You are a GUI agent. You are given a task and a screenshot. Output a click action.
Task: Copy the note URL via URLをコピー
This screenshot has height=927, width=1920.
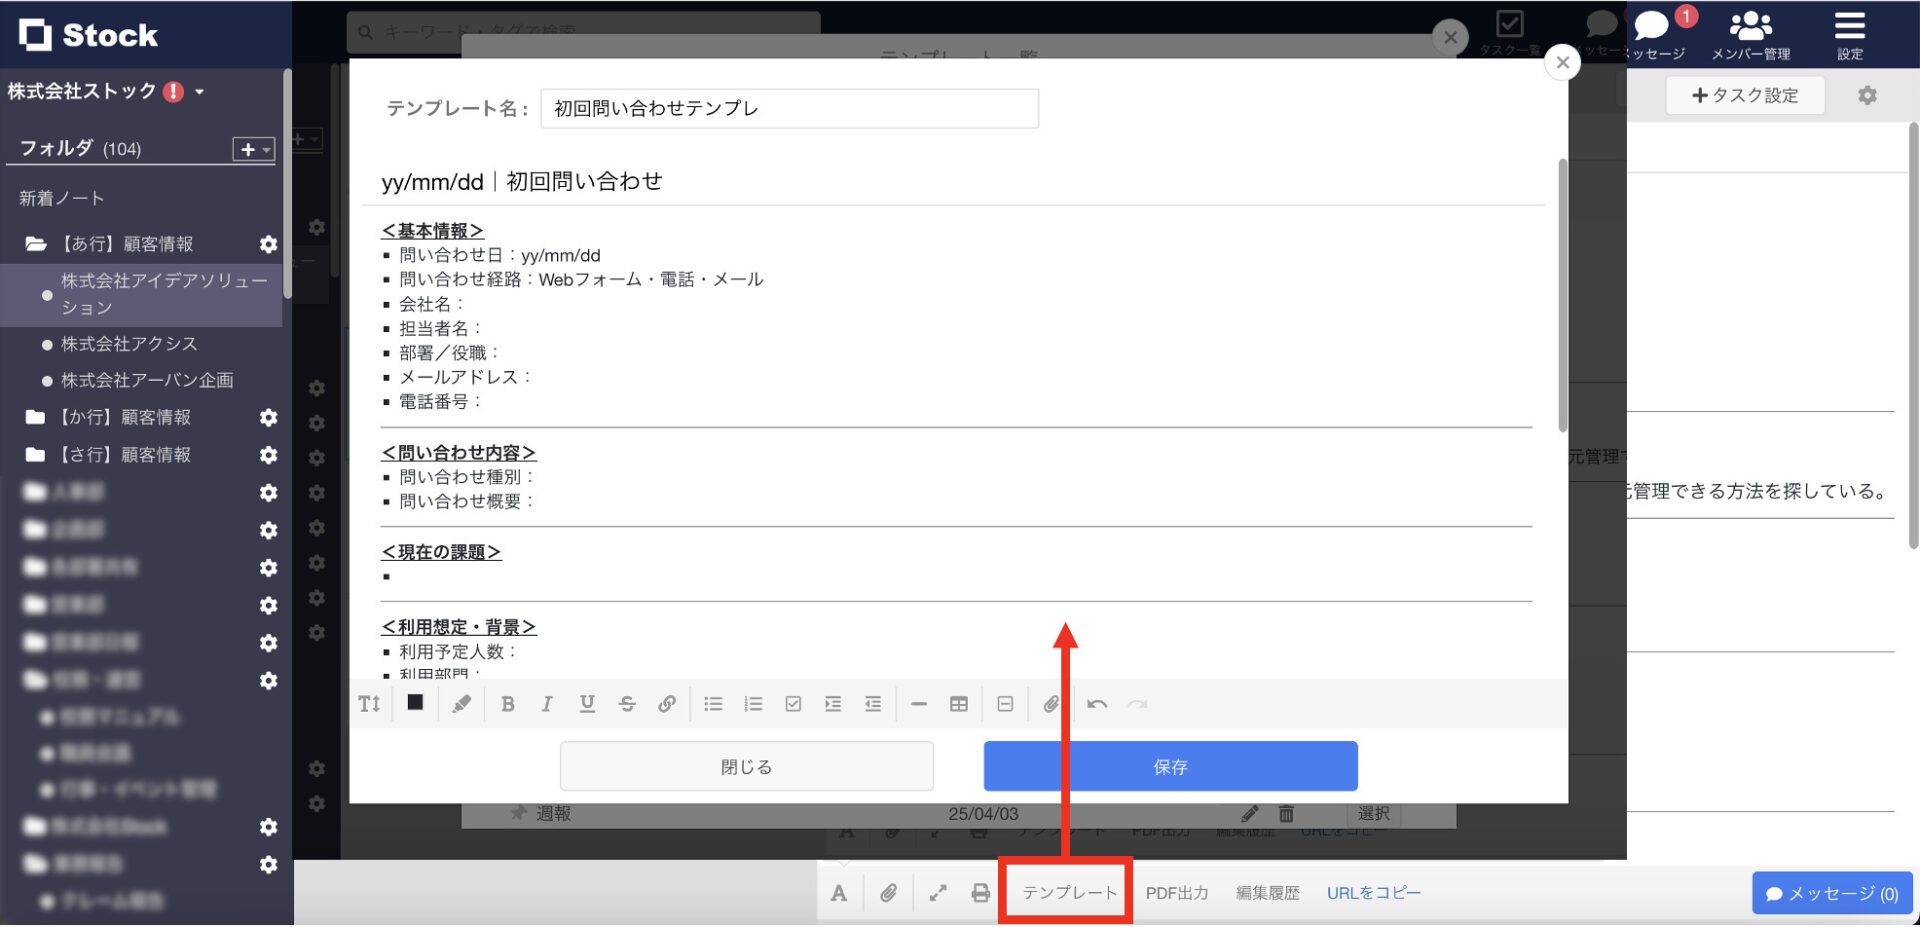pyautogui.click(x=1372, y=893)
